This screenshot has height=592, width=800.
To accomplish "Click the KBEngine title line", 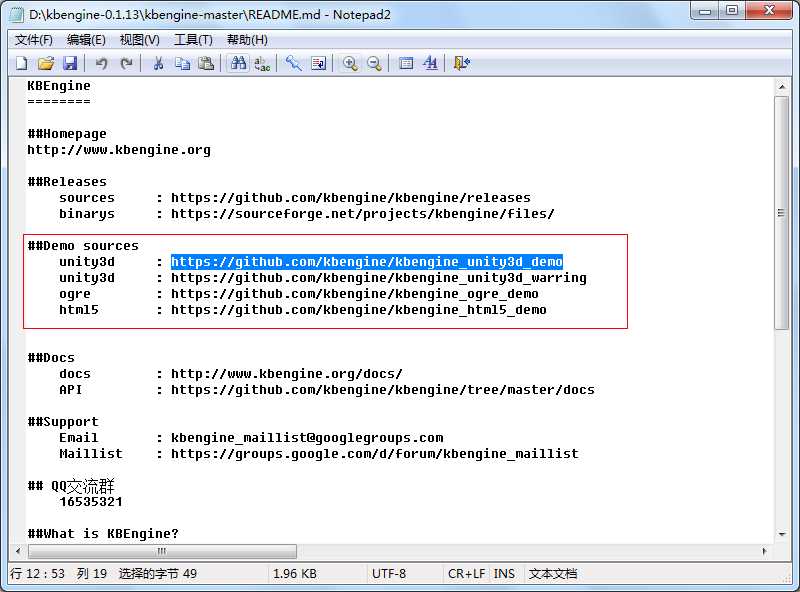I will 59,86.
